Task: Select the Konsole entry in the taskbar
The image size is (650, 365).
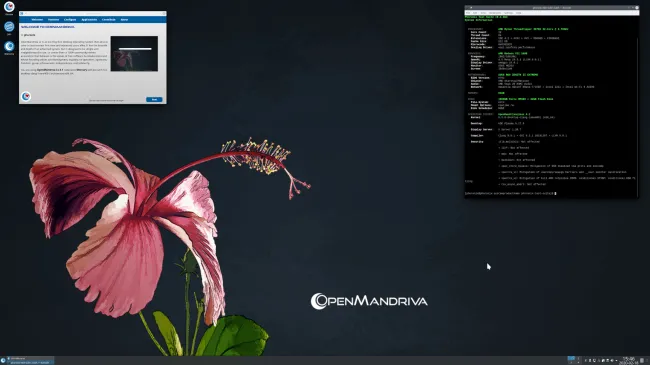Action: [x=31, y=363]
